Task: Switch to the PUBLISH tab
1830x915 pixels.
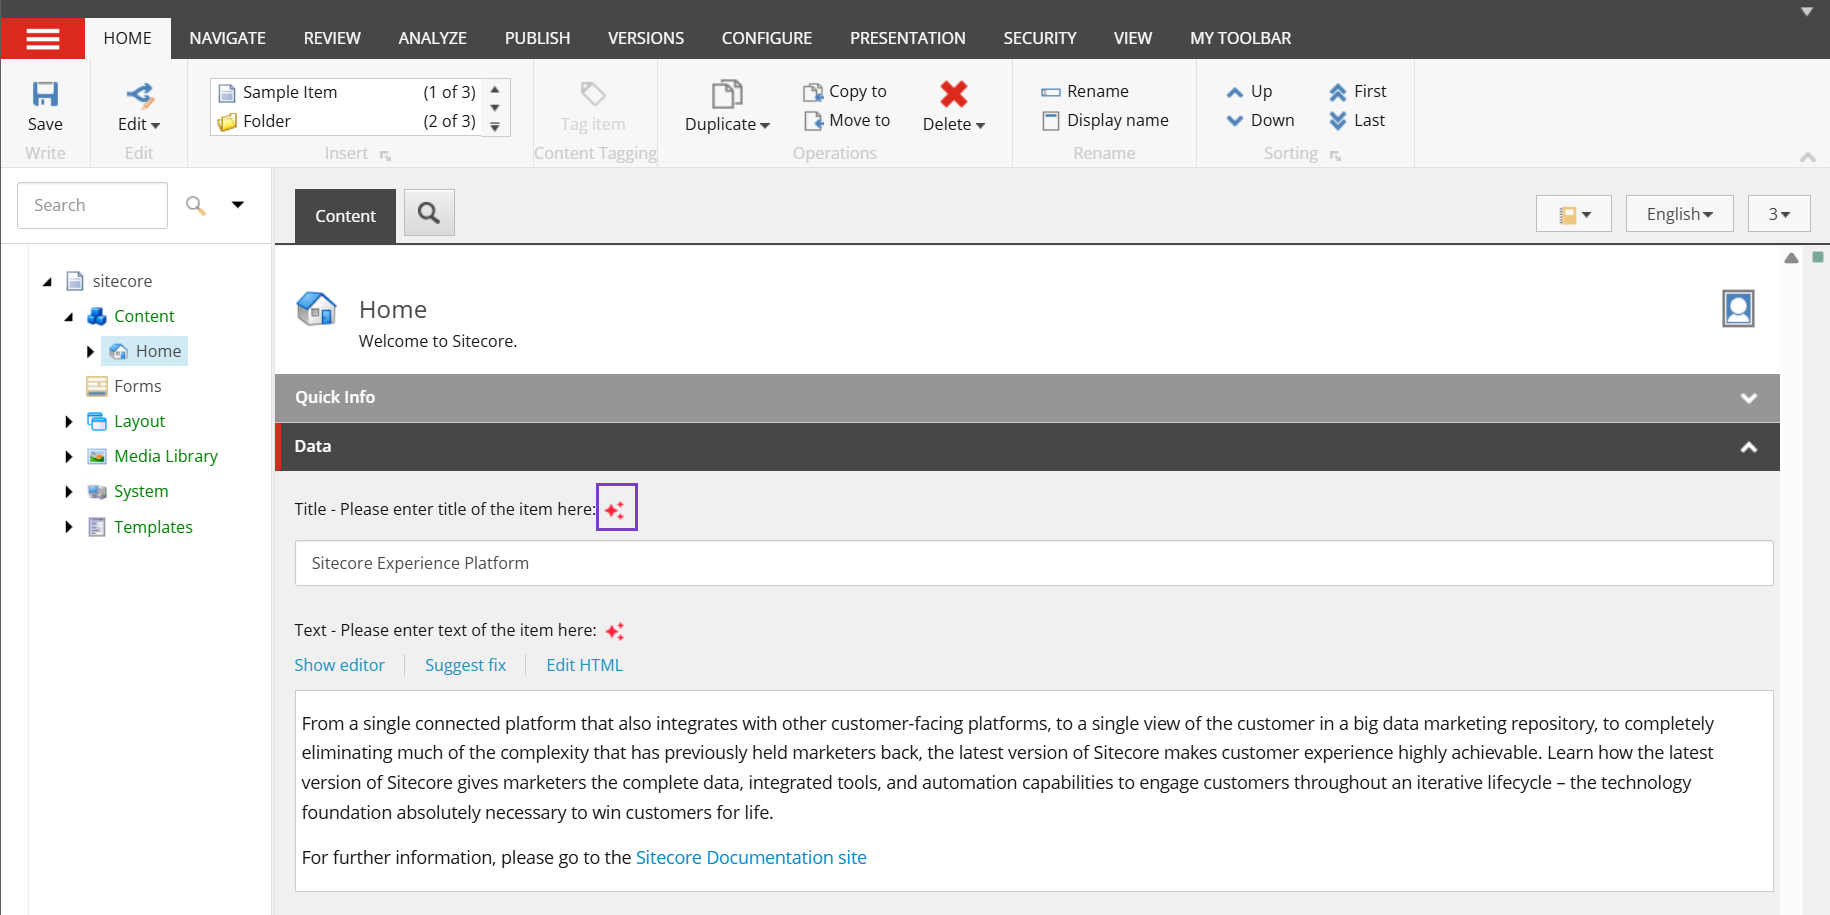Action: [537, 38]
